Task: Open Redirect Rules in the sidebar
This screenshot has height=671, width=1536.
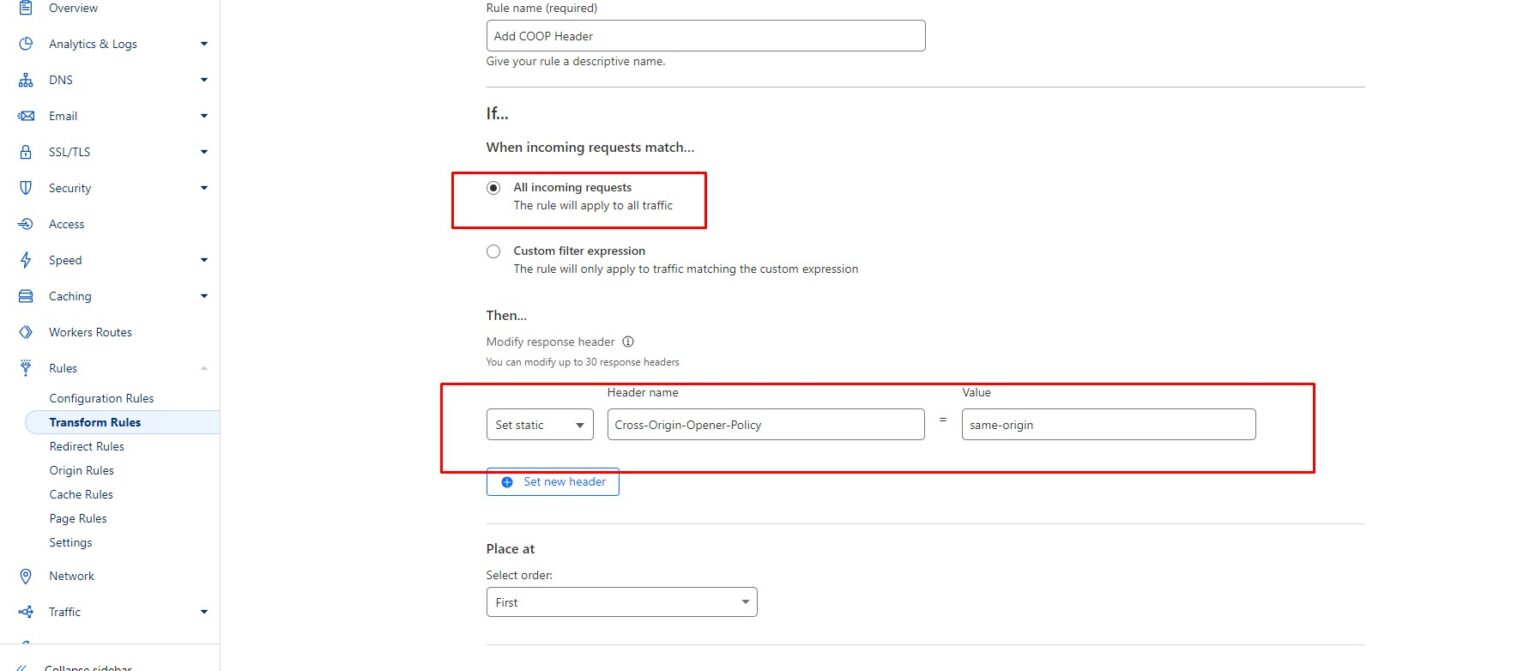Action: [x=87, y=446]
